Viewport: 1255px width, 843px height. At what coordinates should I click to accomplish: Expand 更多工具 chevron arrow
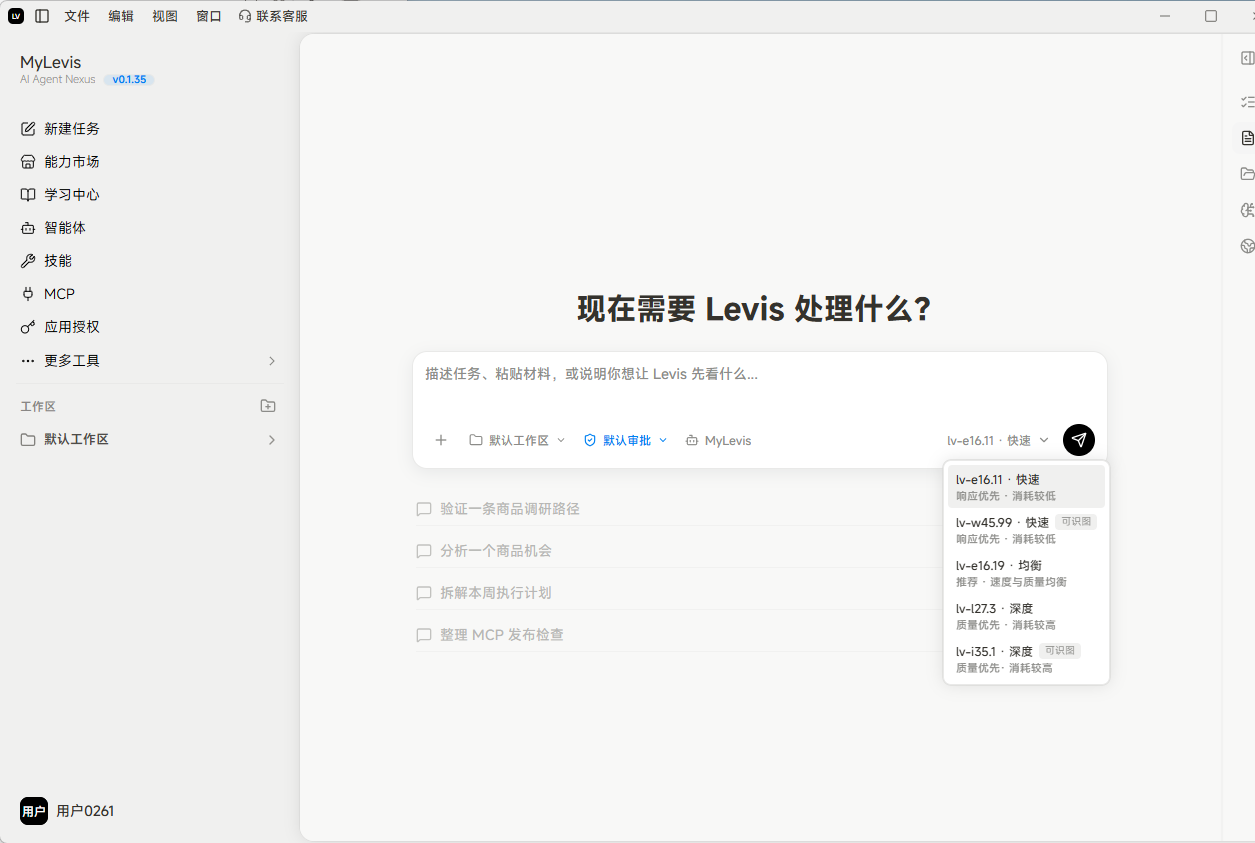pyautogui.click(x=272, y=360)
